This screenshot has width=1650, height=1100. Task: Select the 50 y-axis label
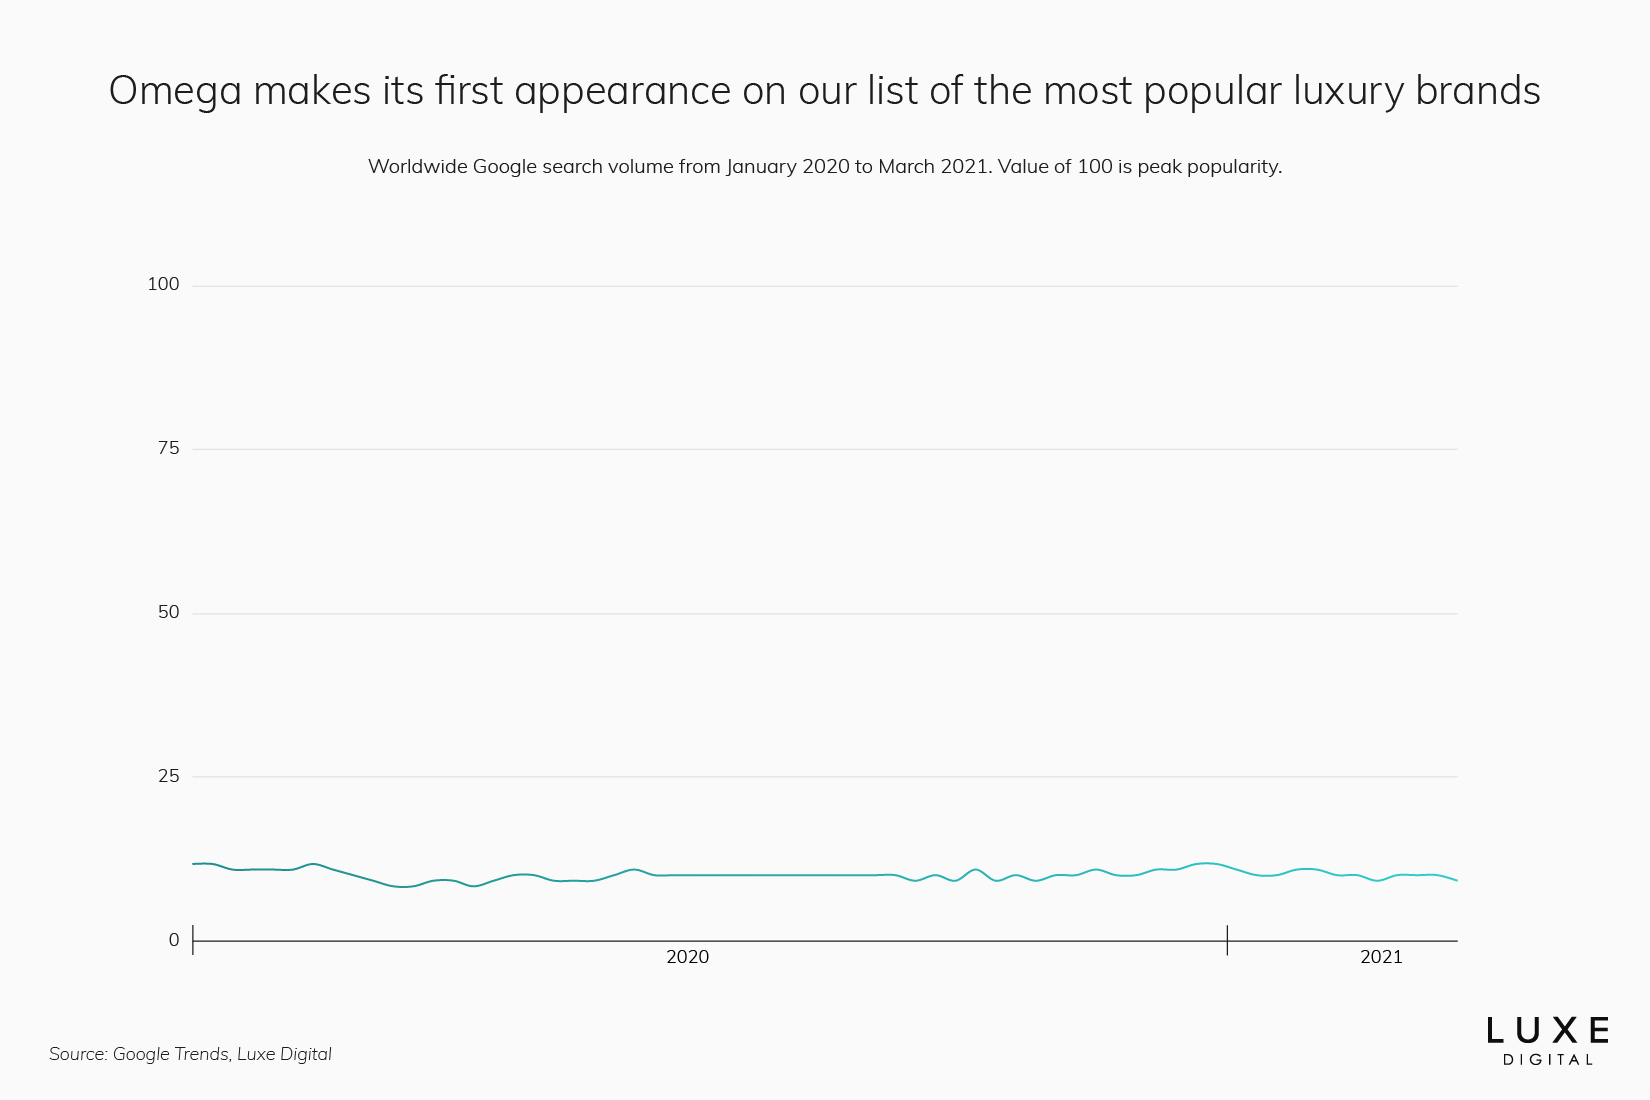[168, 612]
